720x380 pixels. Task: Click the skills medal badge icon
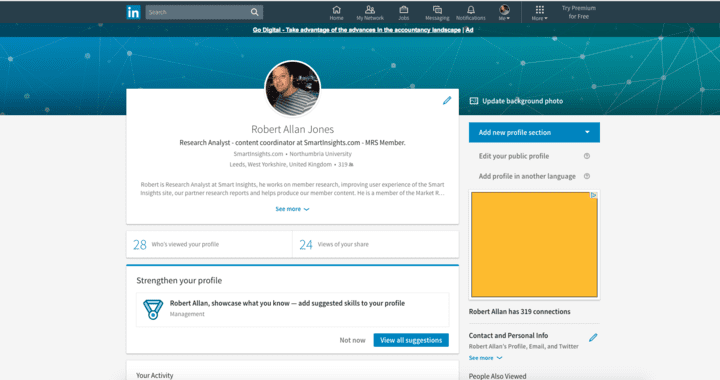point(153,309)
